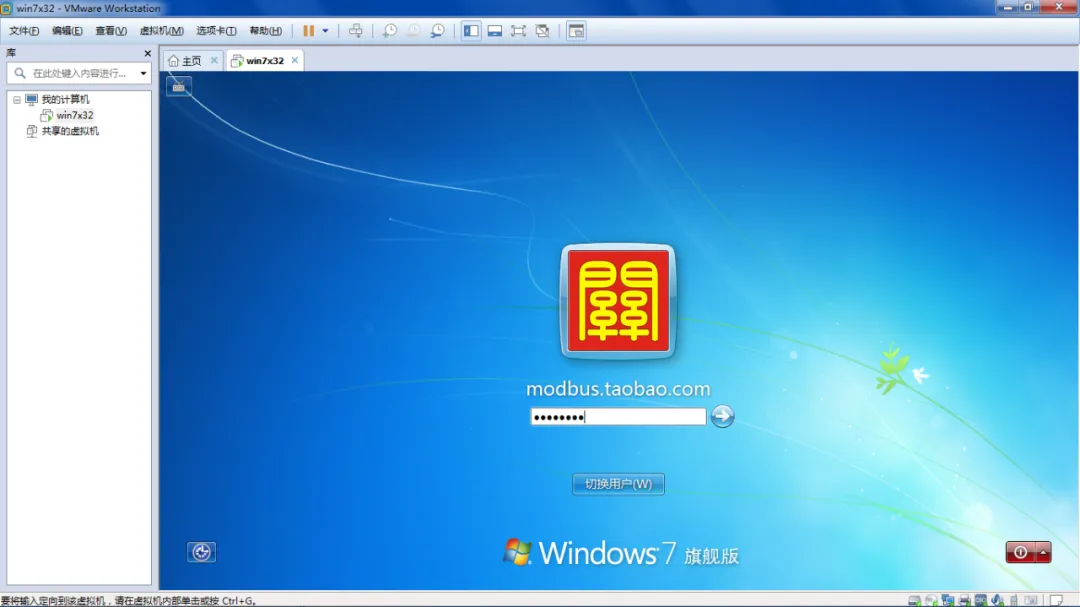Select the win7x32 tab
Viewport: 1080px width, 607px height.
coord(264,61)
